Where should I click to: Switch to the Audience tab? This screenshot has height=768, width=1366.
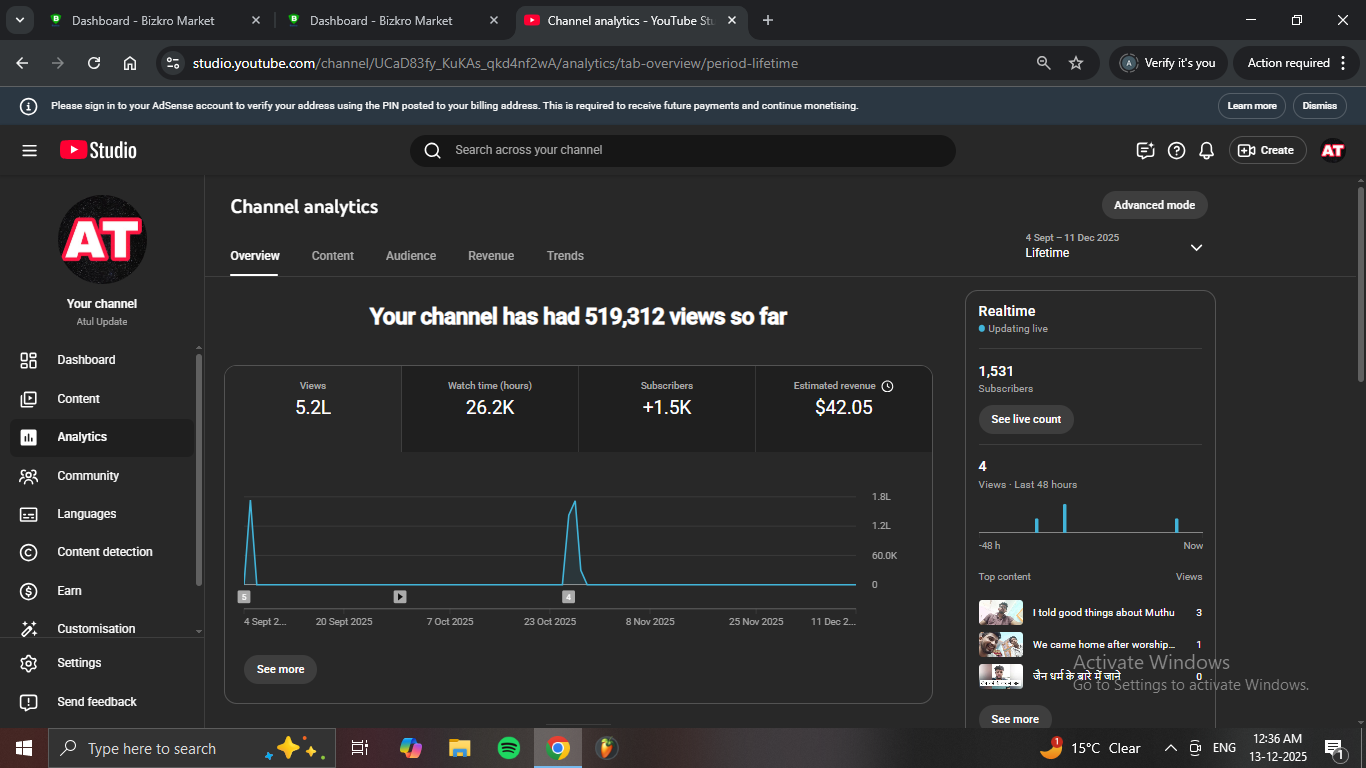coord(410,256)
